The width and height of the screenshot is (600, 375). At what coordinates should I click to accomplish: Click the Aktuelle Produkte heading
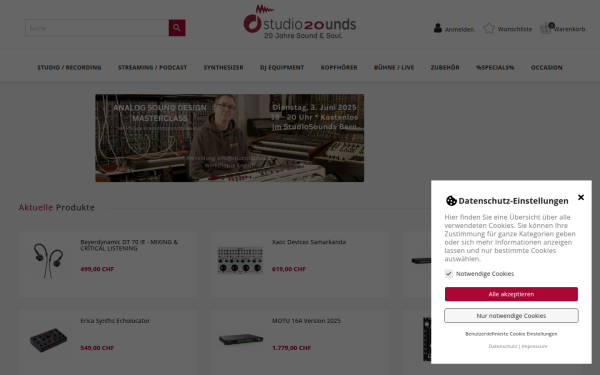click(57, 207)
